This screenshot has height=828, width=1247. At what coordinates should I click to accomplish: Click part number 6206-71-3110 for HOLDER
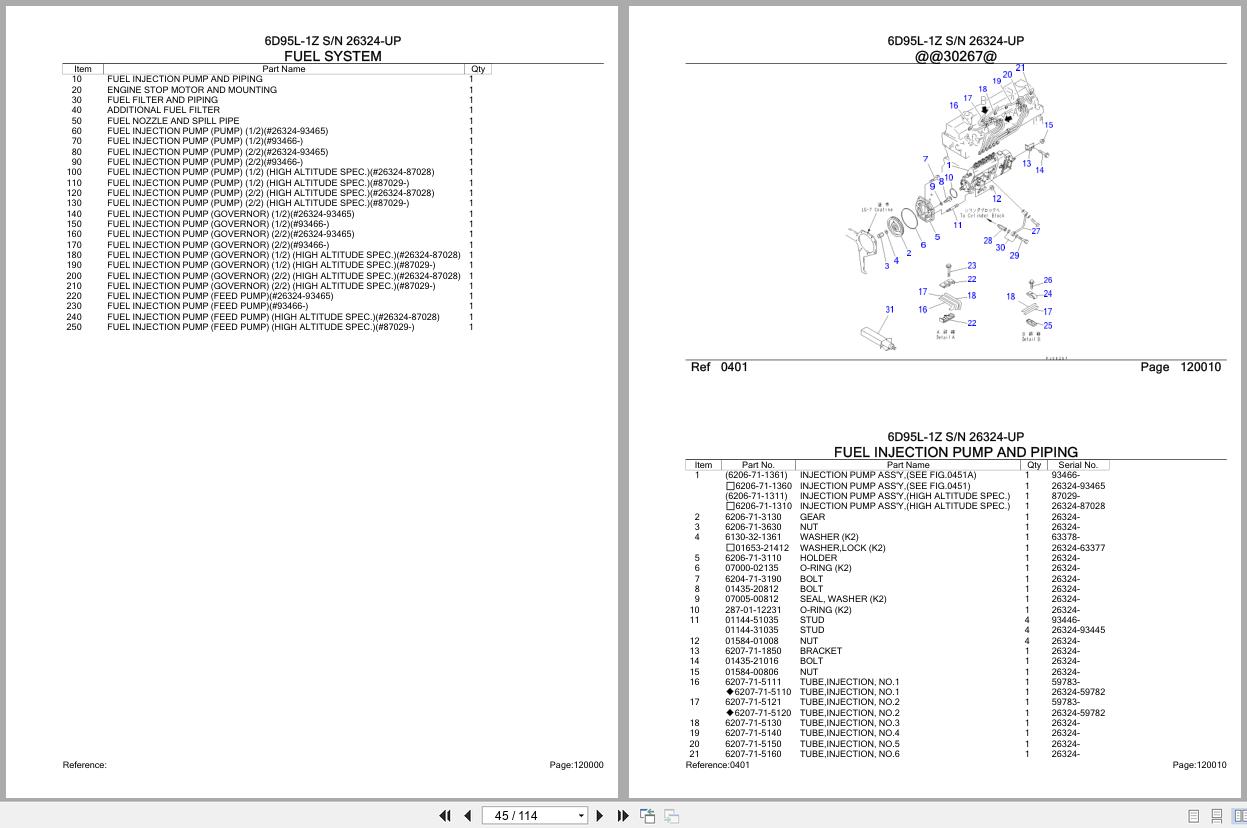tap(753, 558)
